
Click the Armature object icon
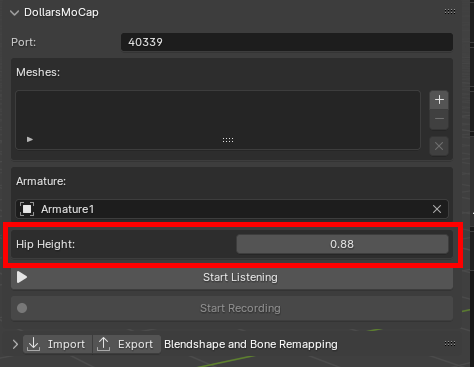27,209
